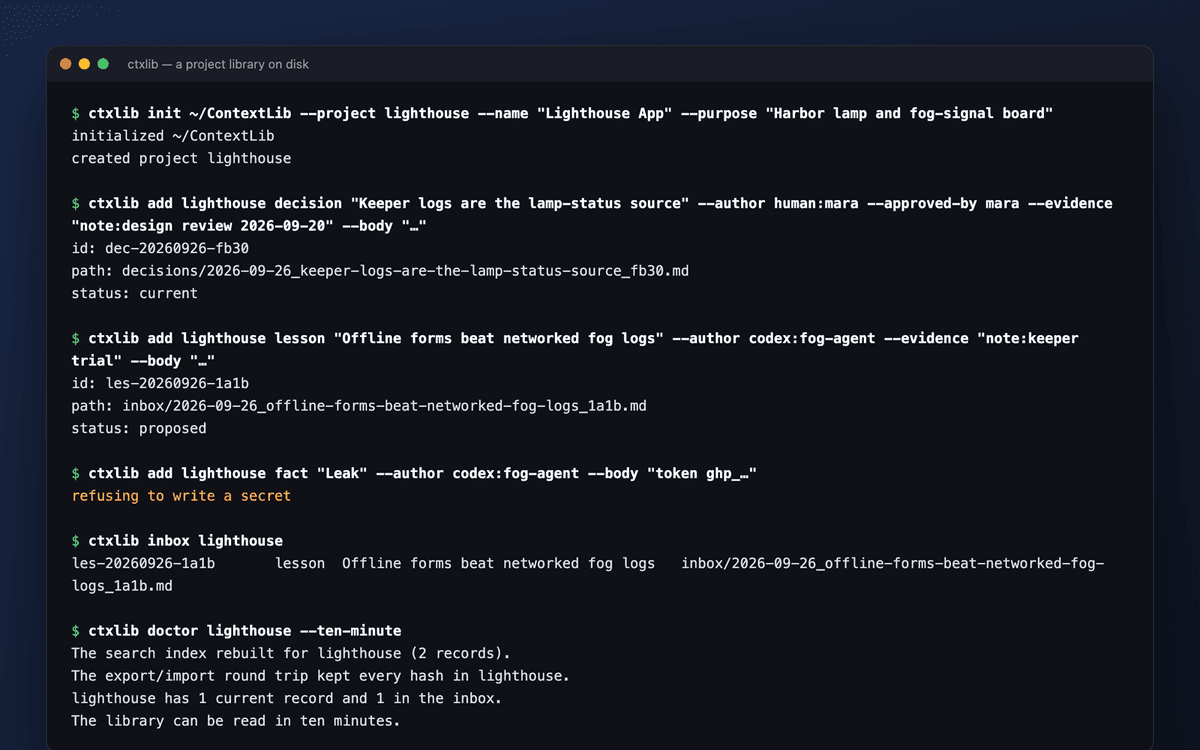1200x750 pixels.
Task: Click the "ctxlib add lighthouse fact" command
Action: coord(414,473)
